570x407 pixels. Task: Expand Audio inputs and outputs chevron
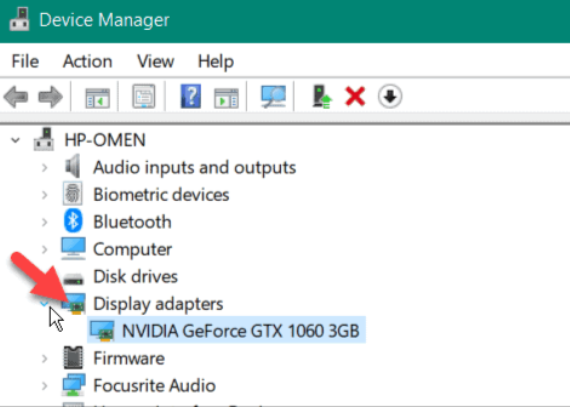pyautogui.click(x=45, y=168)
